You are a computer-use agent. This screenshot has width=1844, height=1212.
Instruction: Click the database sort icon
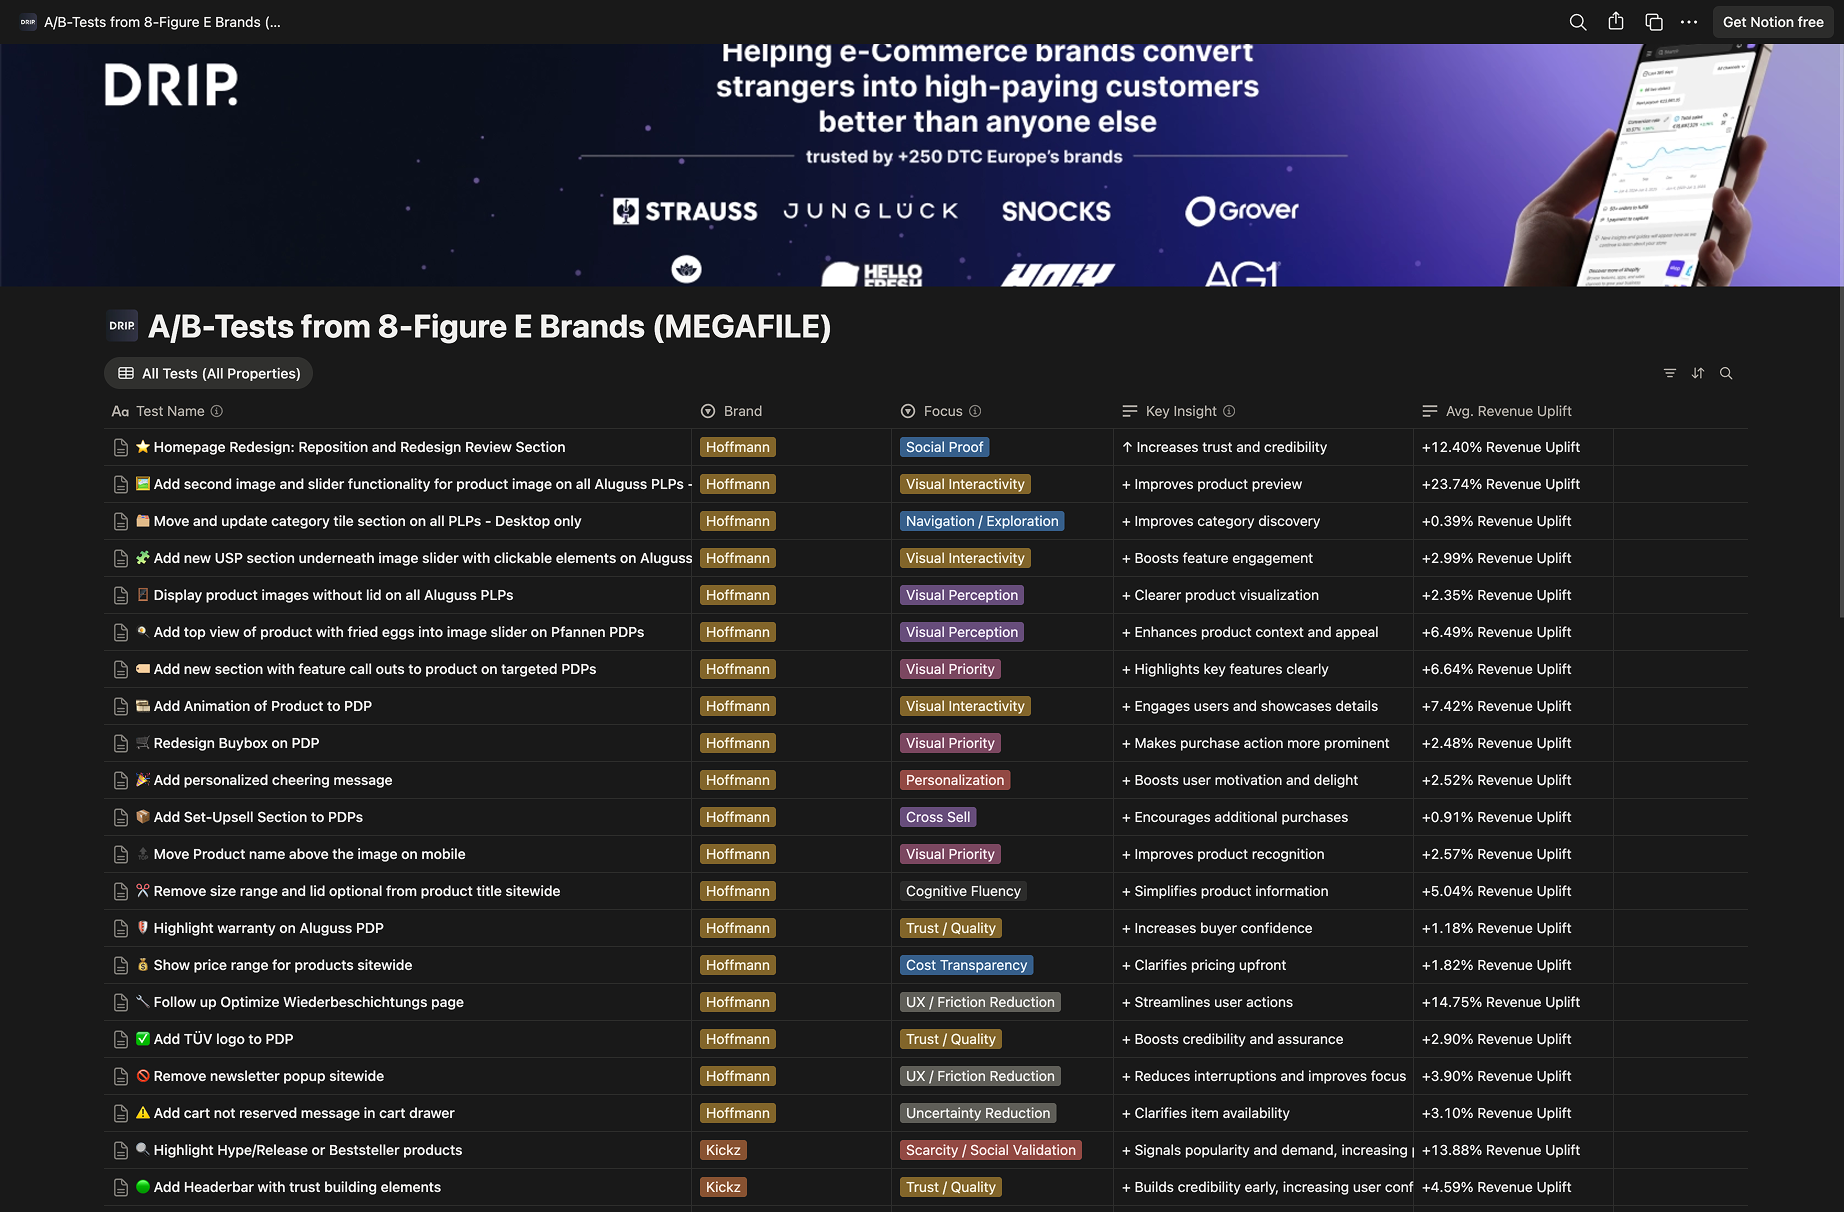[1698, 373]
